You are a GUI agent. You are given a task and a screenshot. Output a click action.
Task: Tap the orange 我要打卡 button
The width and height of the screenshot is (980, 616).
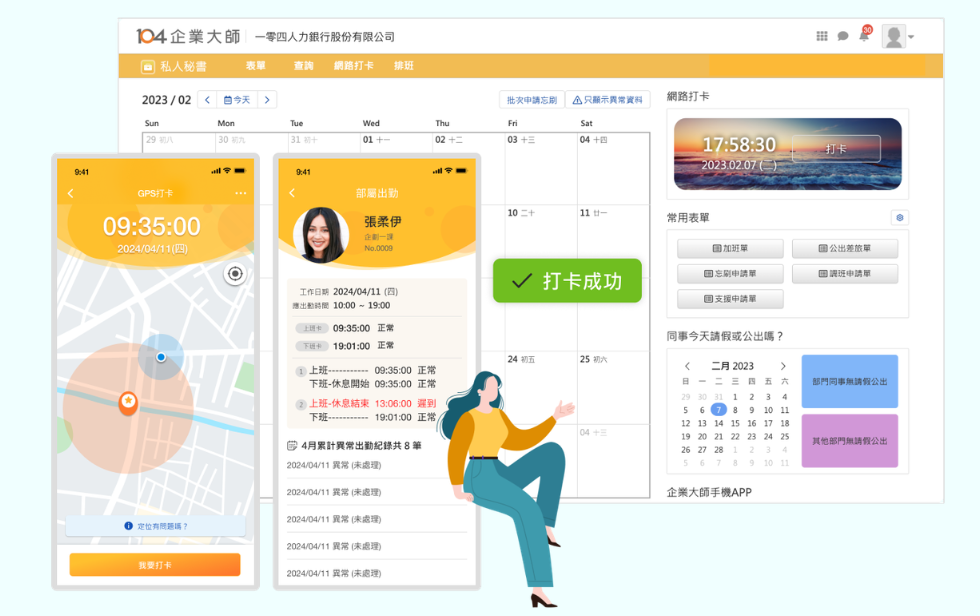coord(155,565)
